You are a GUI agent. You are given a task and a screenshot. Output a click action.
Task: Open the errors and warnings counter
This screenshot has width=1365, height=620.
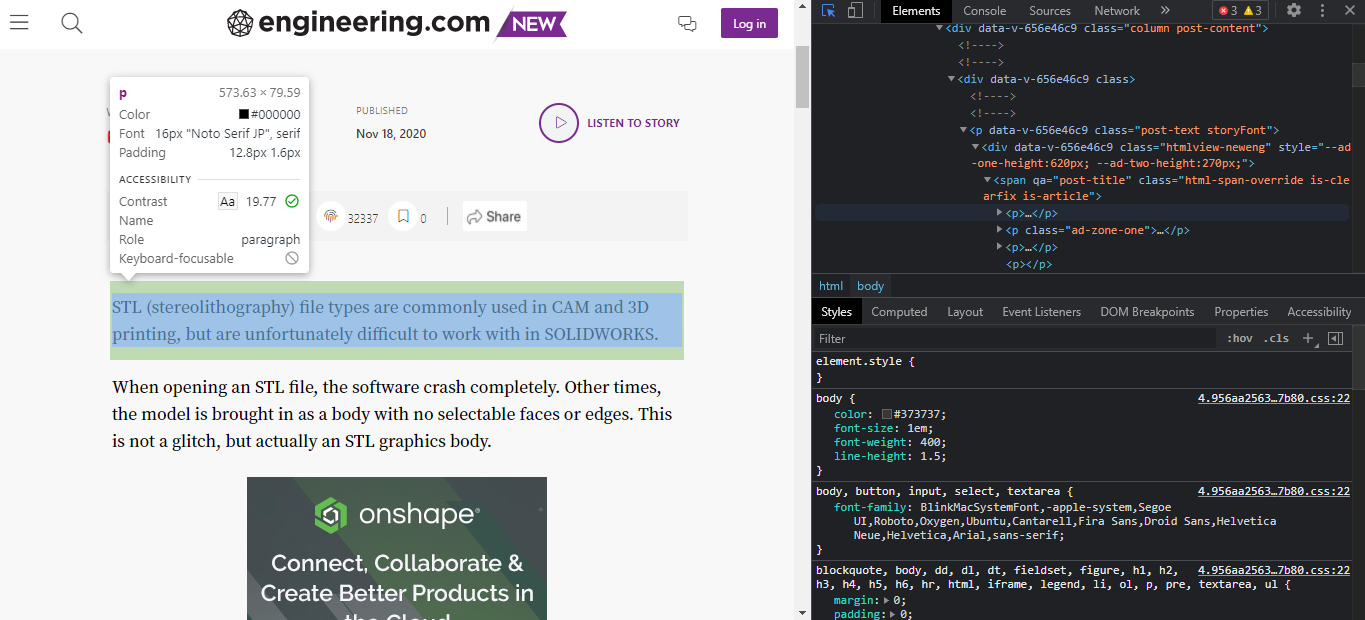click(x=1240, y=10)
